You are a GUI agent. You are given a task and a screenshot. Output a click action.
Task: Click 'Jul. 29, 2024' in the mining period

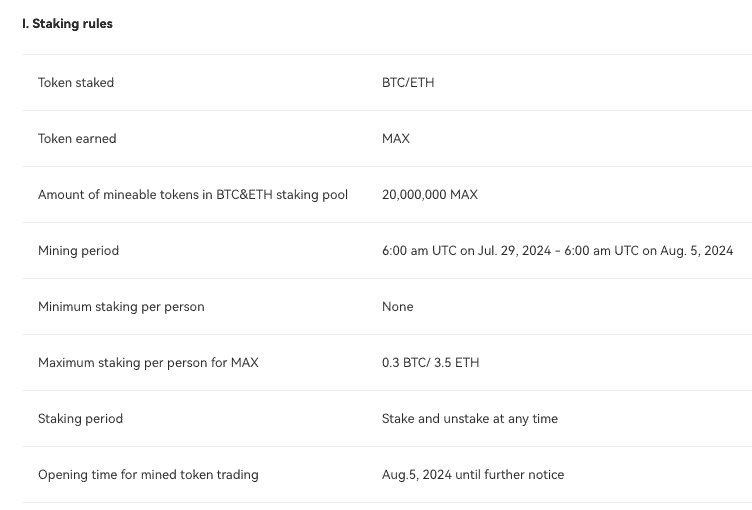coord(514,251)
